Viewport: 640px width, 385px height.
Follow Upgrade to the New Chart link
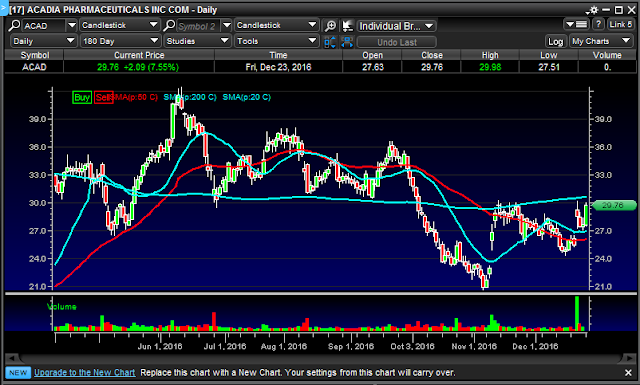[84, 372]
